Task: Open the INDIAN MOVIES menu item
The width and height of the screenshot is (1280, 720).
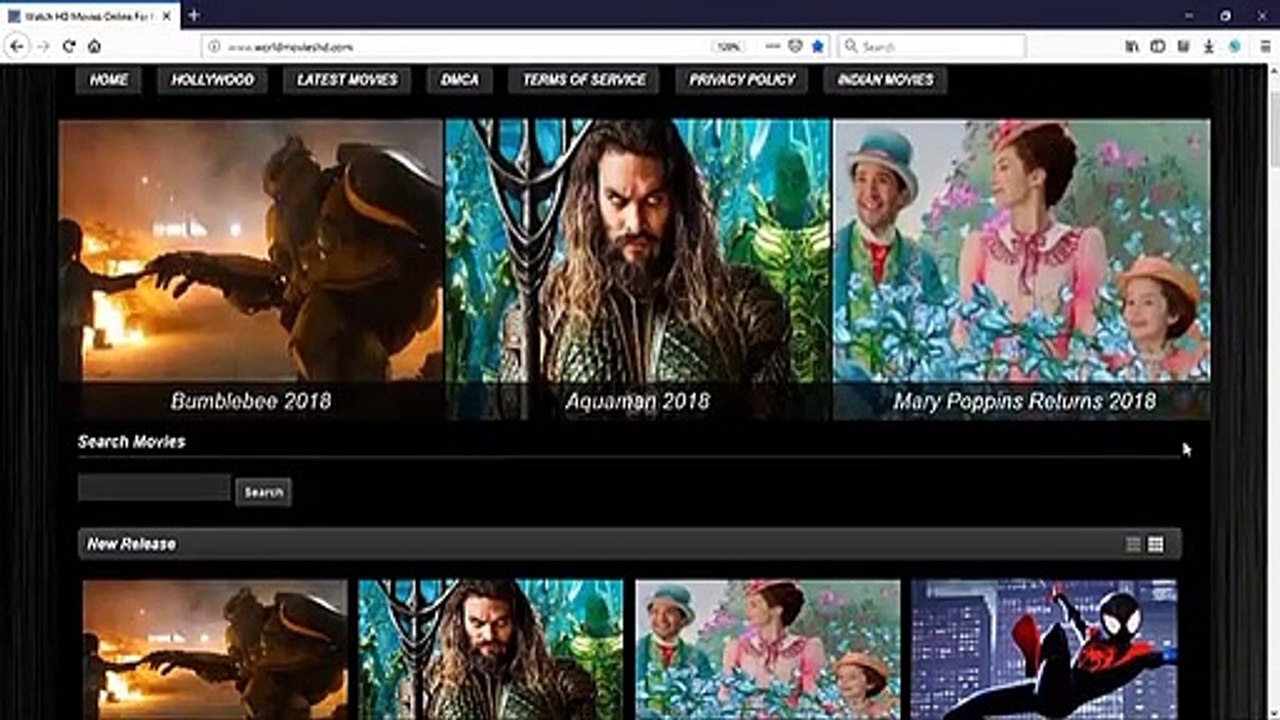Action: [885, 80]
